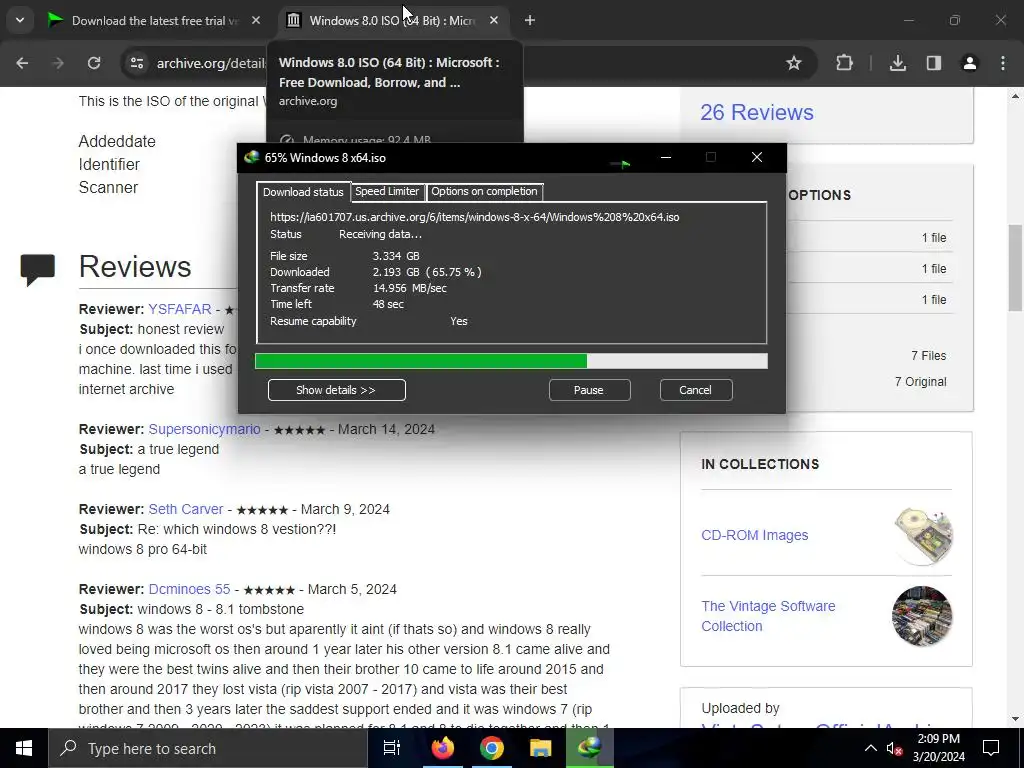
Task: Open File Explorer from taskbar
Action: coord(541,748)
